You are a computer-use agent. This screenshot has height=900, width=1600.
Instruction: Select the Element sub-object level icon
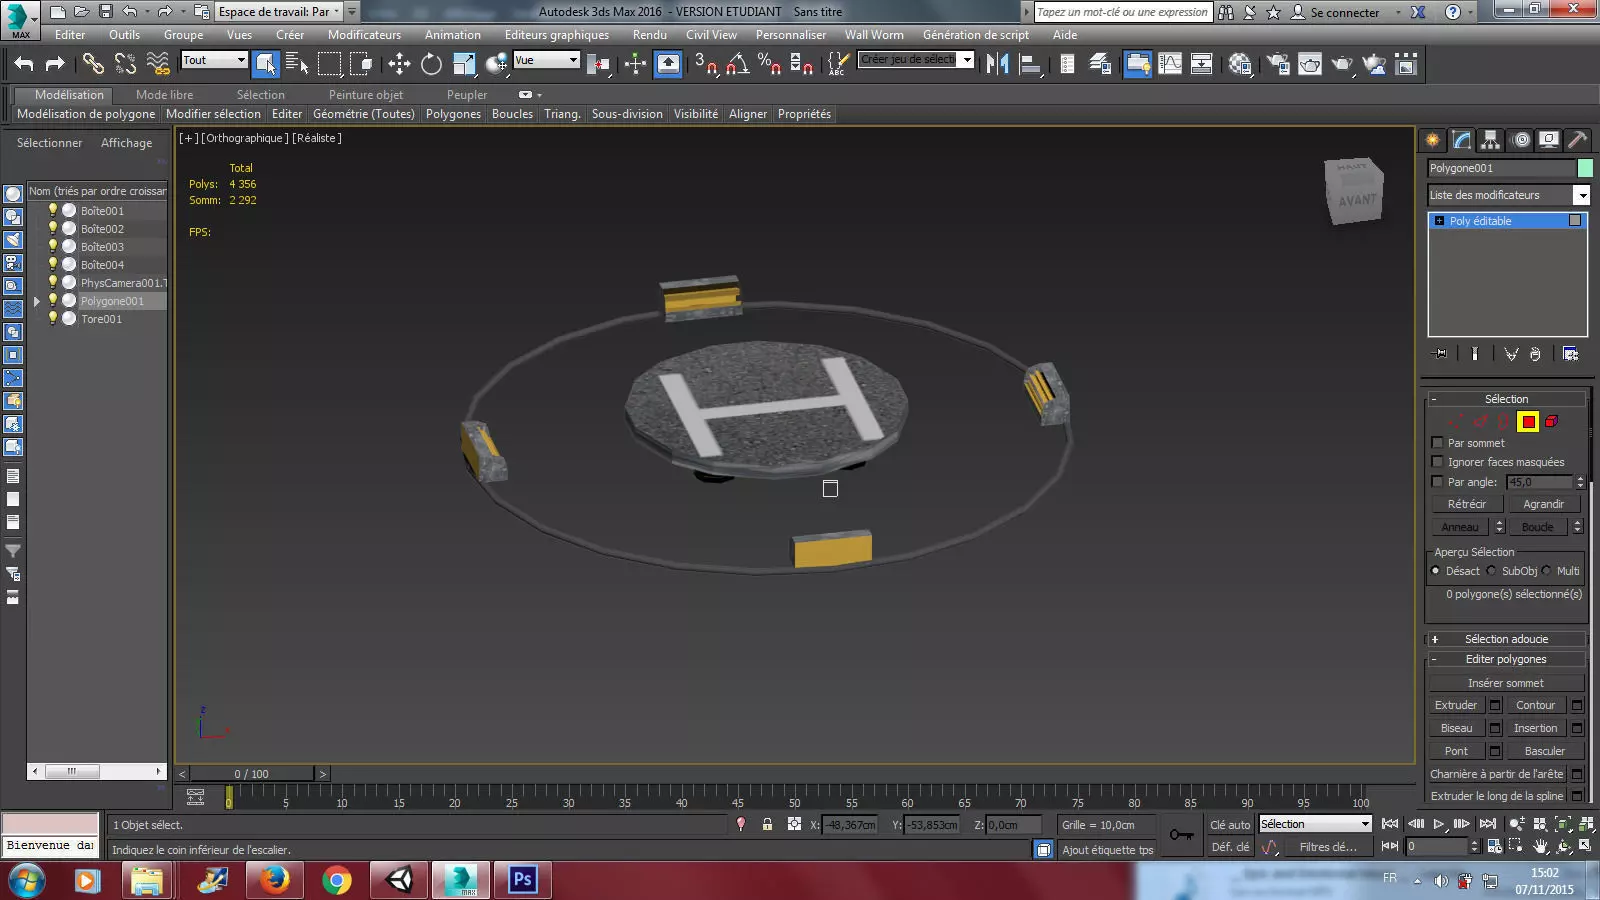pos(1552,422)
